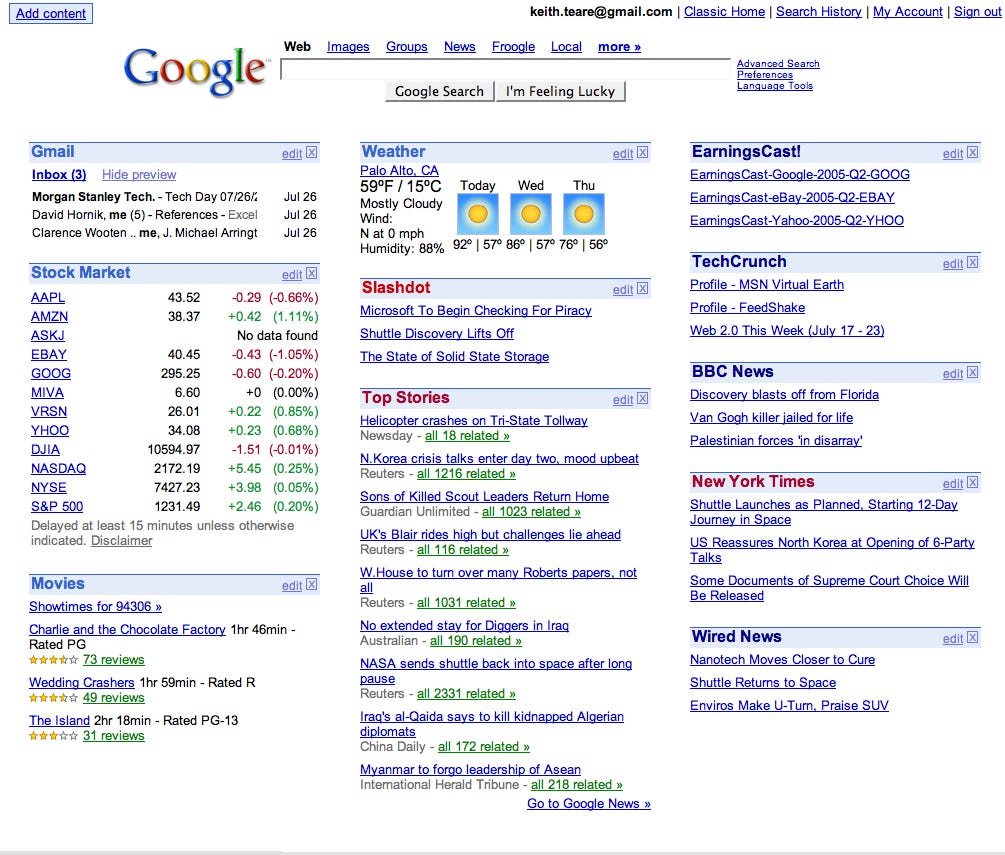Open the GOOG stock ticker link
The height and width of the screenshot is (855, 1005).
coord(51,374)
